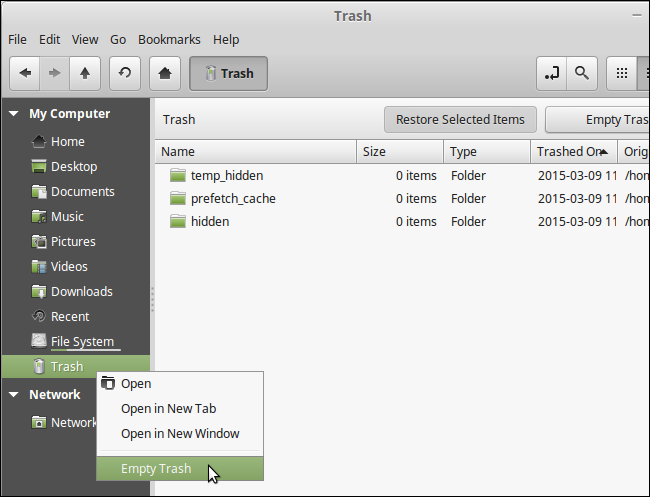Go up to the parent folder
Viewport: 650px width, 497px height.
(x=85, y=73)
